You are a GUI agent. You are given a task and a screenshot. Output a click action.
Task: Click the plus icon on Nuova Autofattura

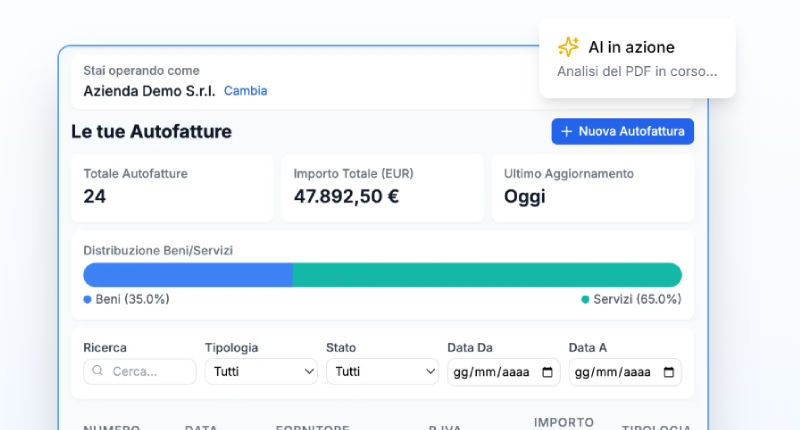pyautogui.click(x=566, y=131)
